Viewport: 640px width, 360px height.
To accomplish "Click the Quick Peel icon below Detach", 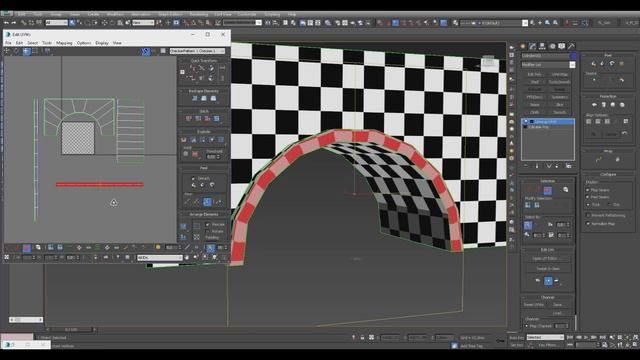I will tap(193, 185).
